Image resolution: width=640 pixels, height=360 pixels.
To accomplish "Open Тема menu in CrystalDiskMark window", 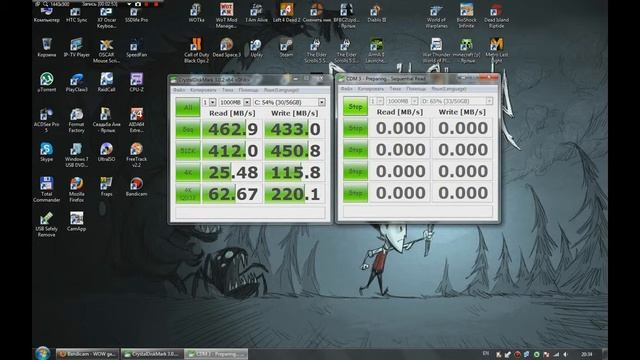I will [228, 90].
